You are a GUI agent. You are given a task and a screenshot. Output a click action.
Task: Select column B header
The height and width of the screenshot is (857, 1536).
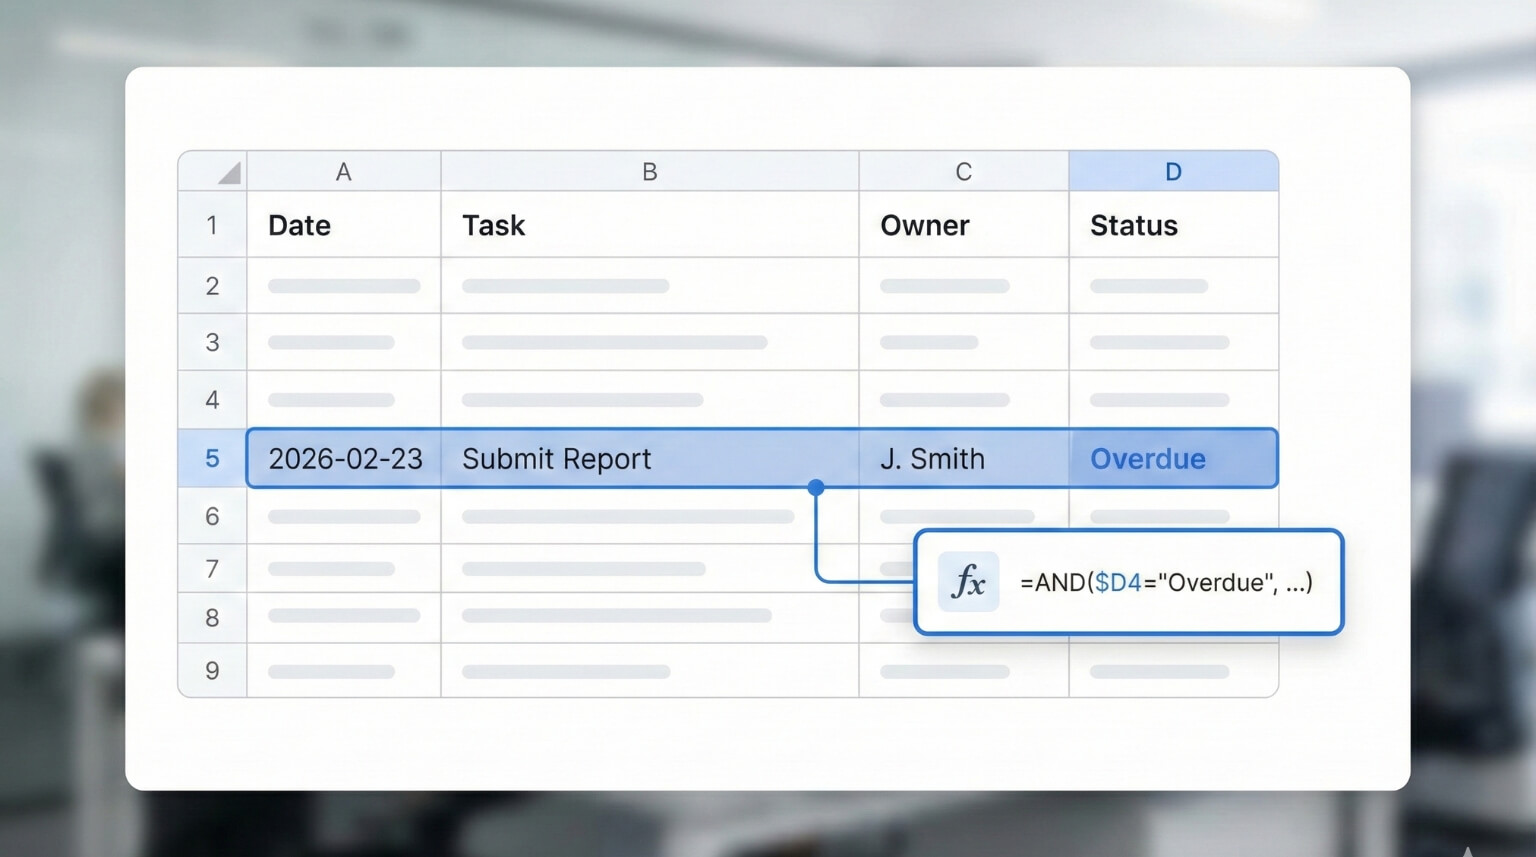pyautogui.click(x=649, y=172)
